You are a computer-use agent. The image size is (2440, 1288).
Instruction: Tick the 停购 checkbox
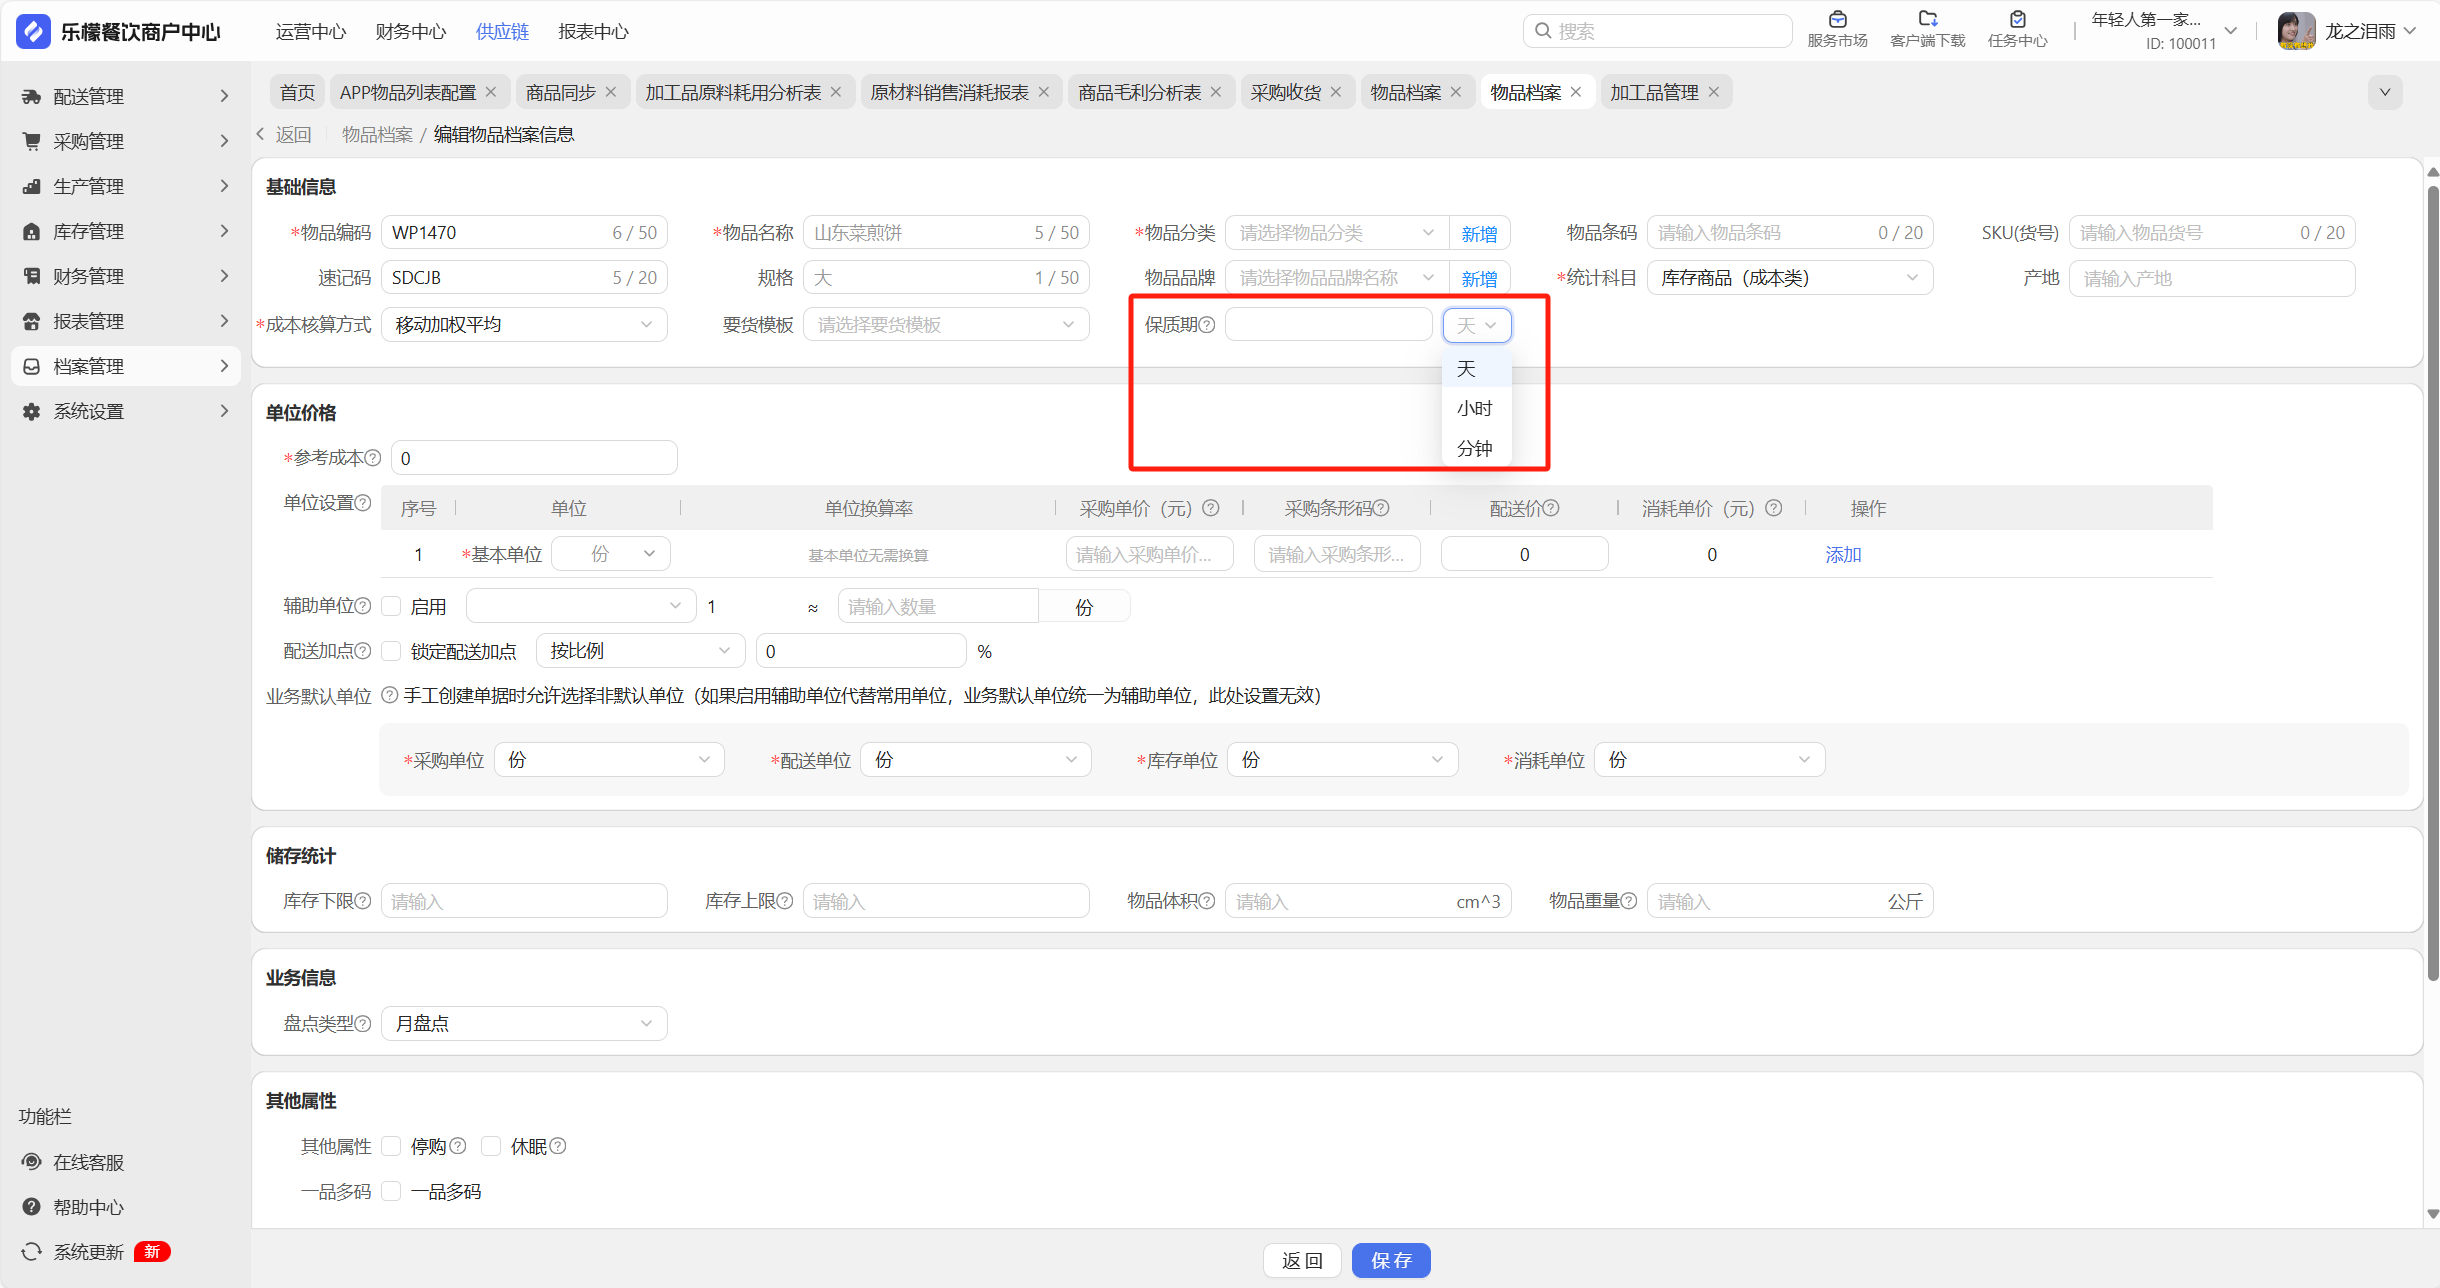pyautogui.click(x=392, y=1146)
